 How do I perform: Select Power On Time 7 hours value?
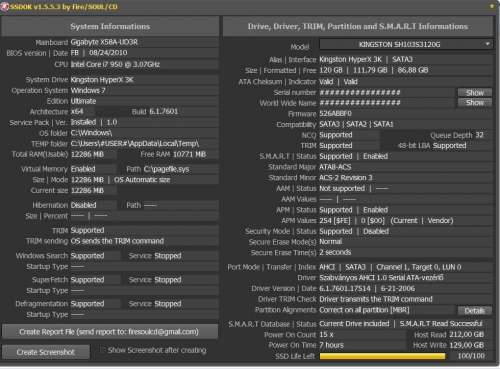331,345
